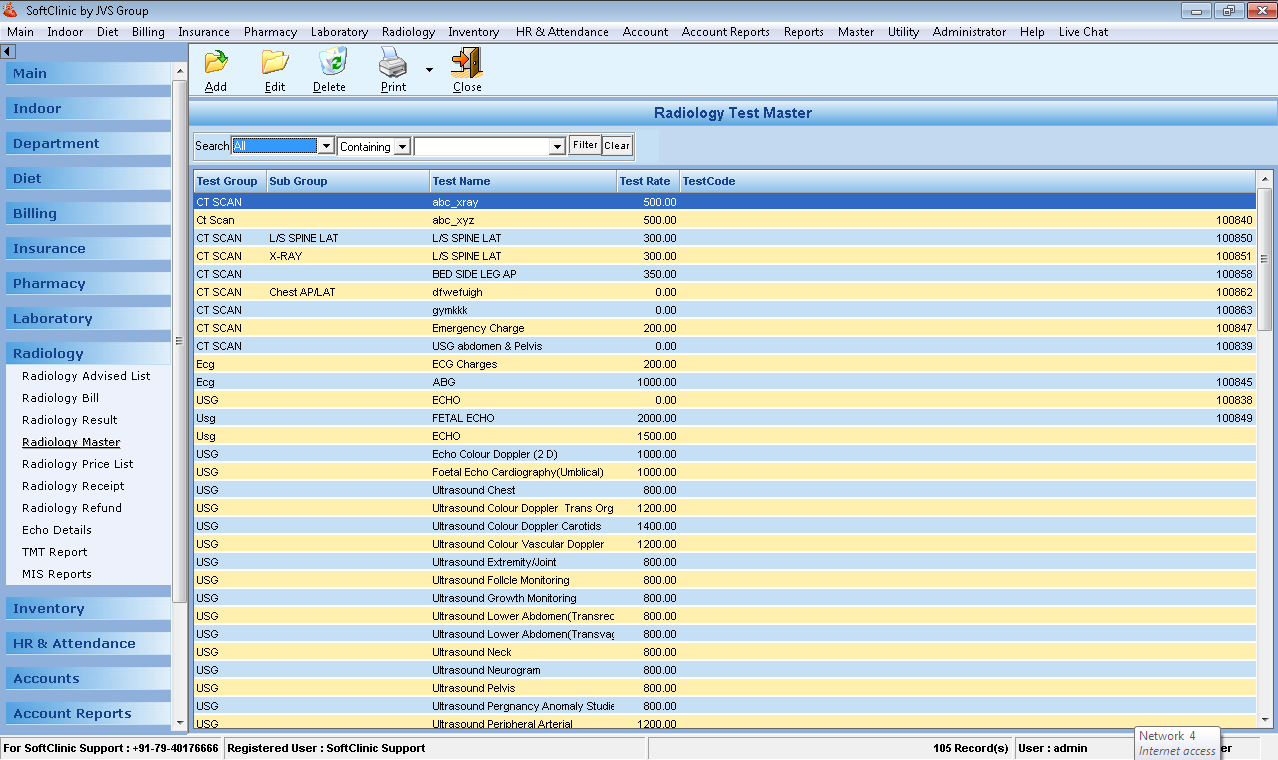The image size is (1278, 760).
Task: Click the Delete recycle bin icon
Action: coord(331,63)
